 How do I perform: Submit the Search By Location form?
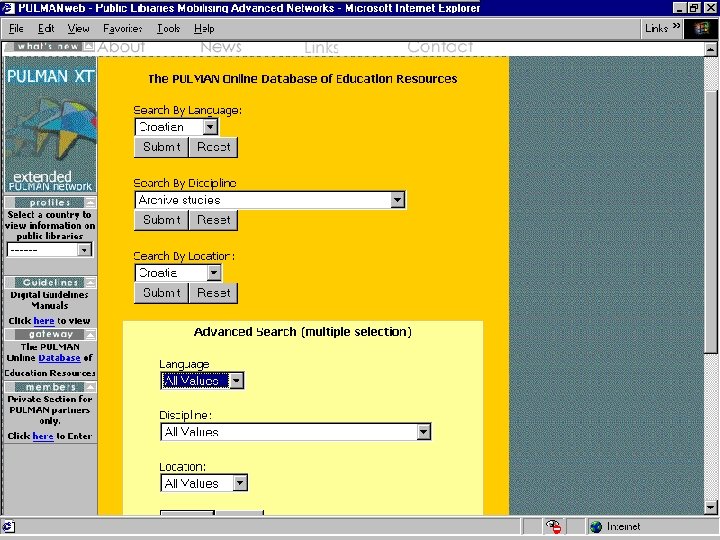(161, 293)
